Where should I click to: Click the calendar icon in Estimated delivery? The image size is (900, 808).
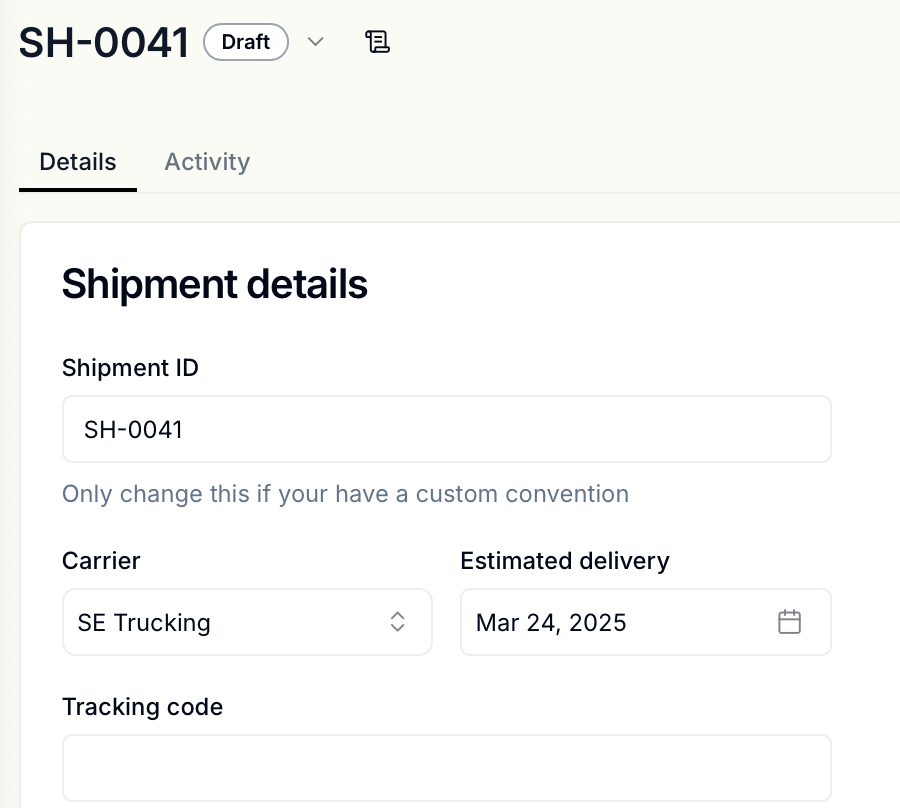tap(789, 622)
